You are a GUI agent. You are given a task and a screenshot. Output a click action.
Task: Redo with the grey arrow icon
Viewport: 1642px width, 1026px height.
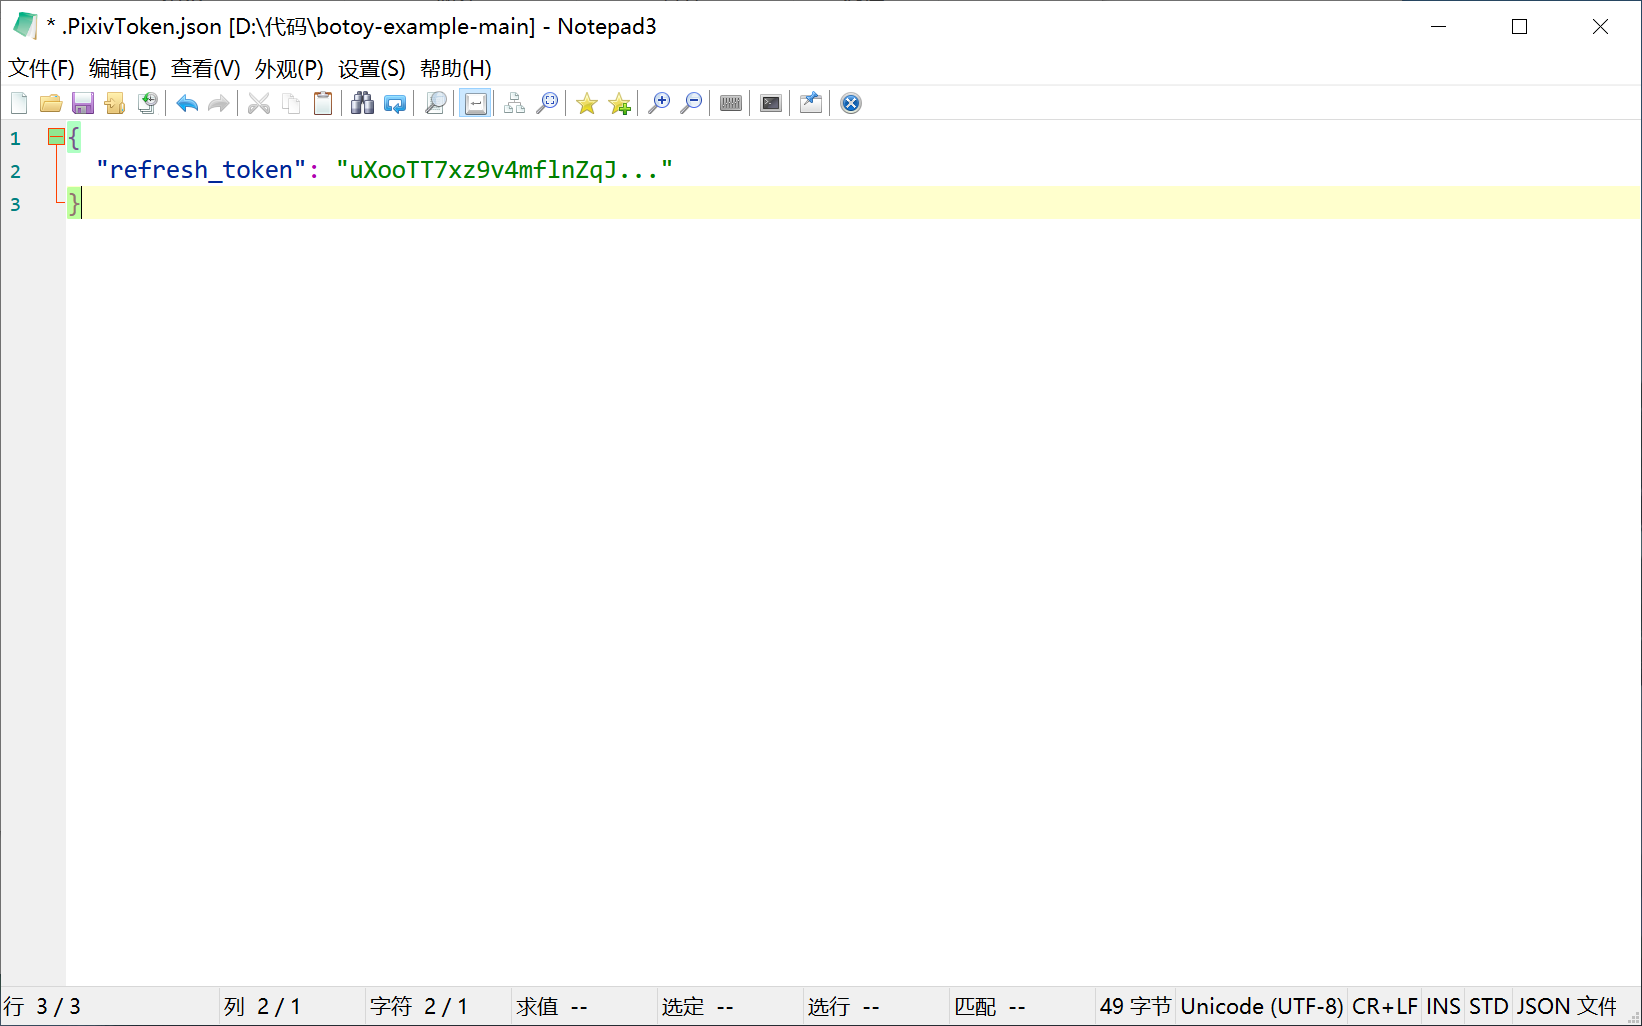tap(219, 103)
